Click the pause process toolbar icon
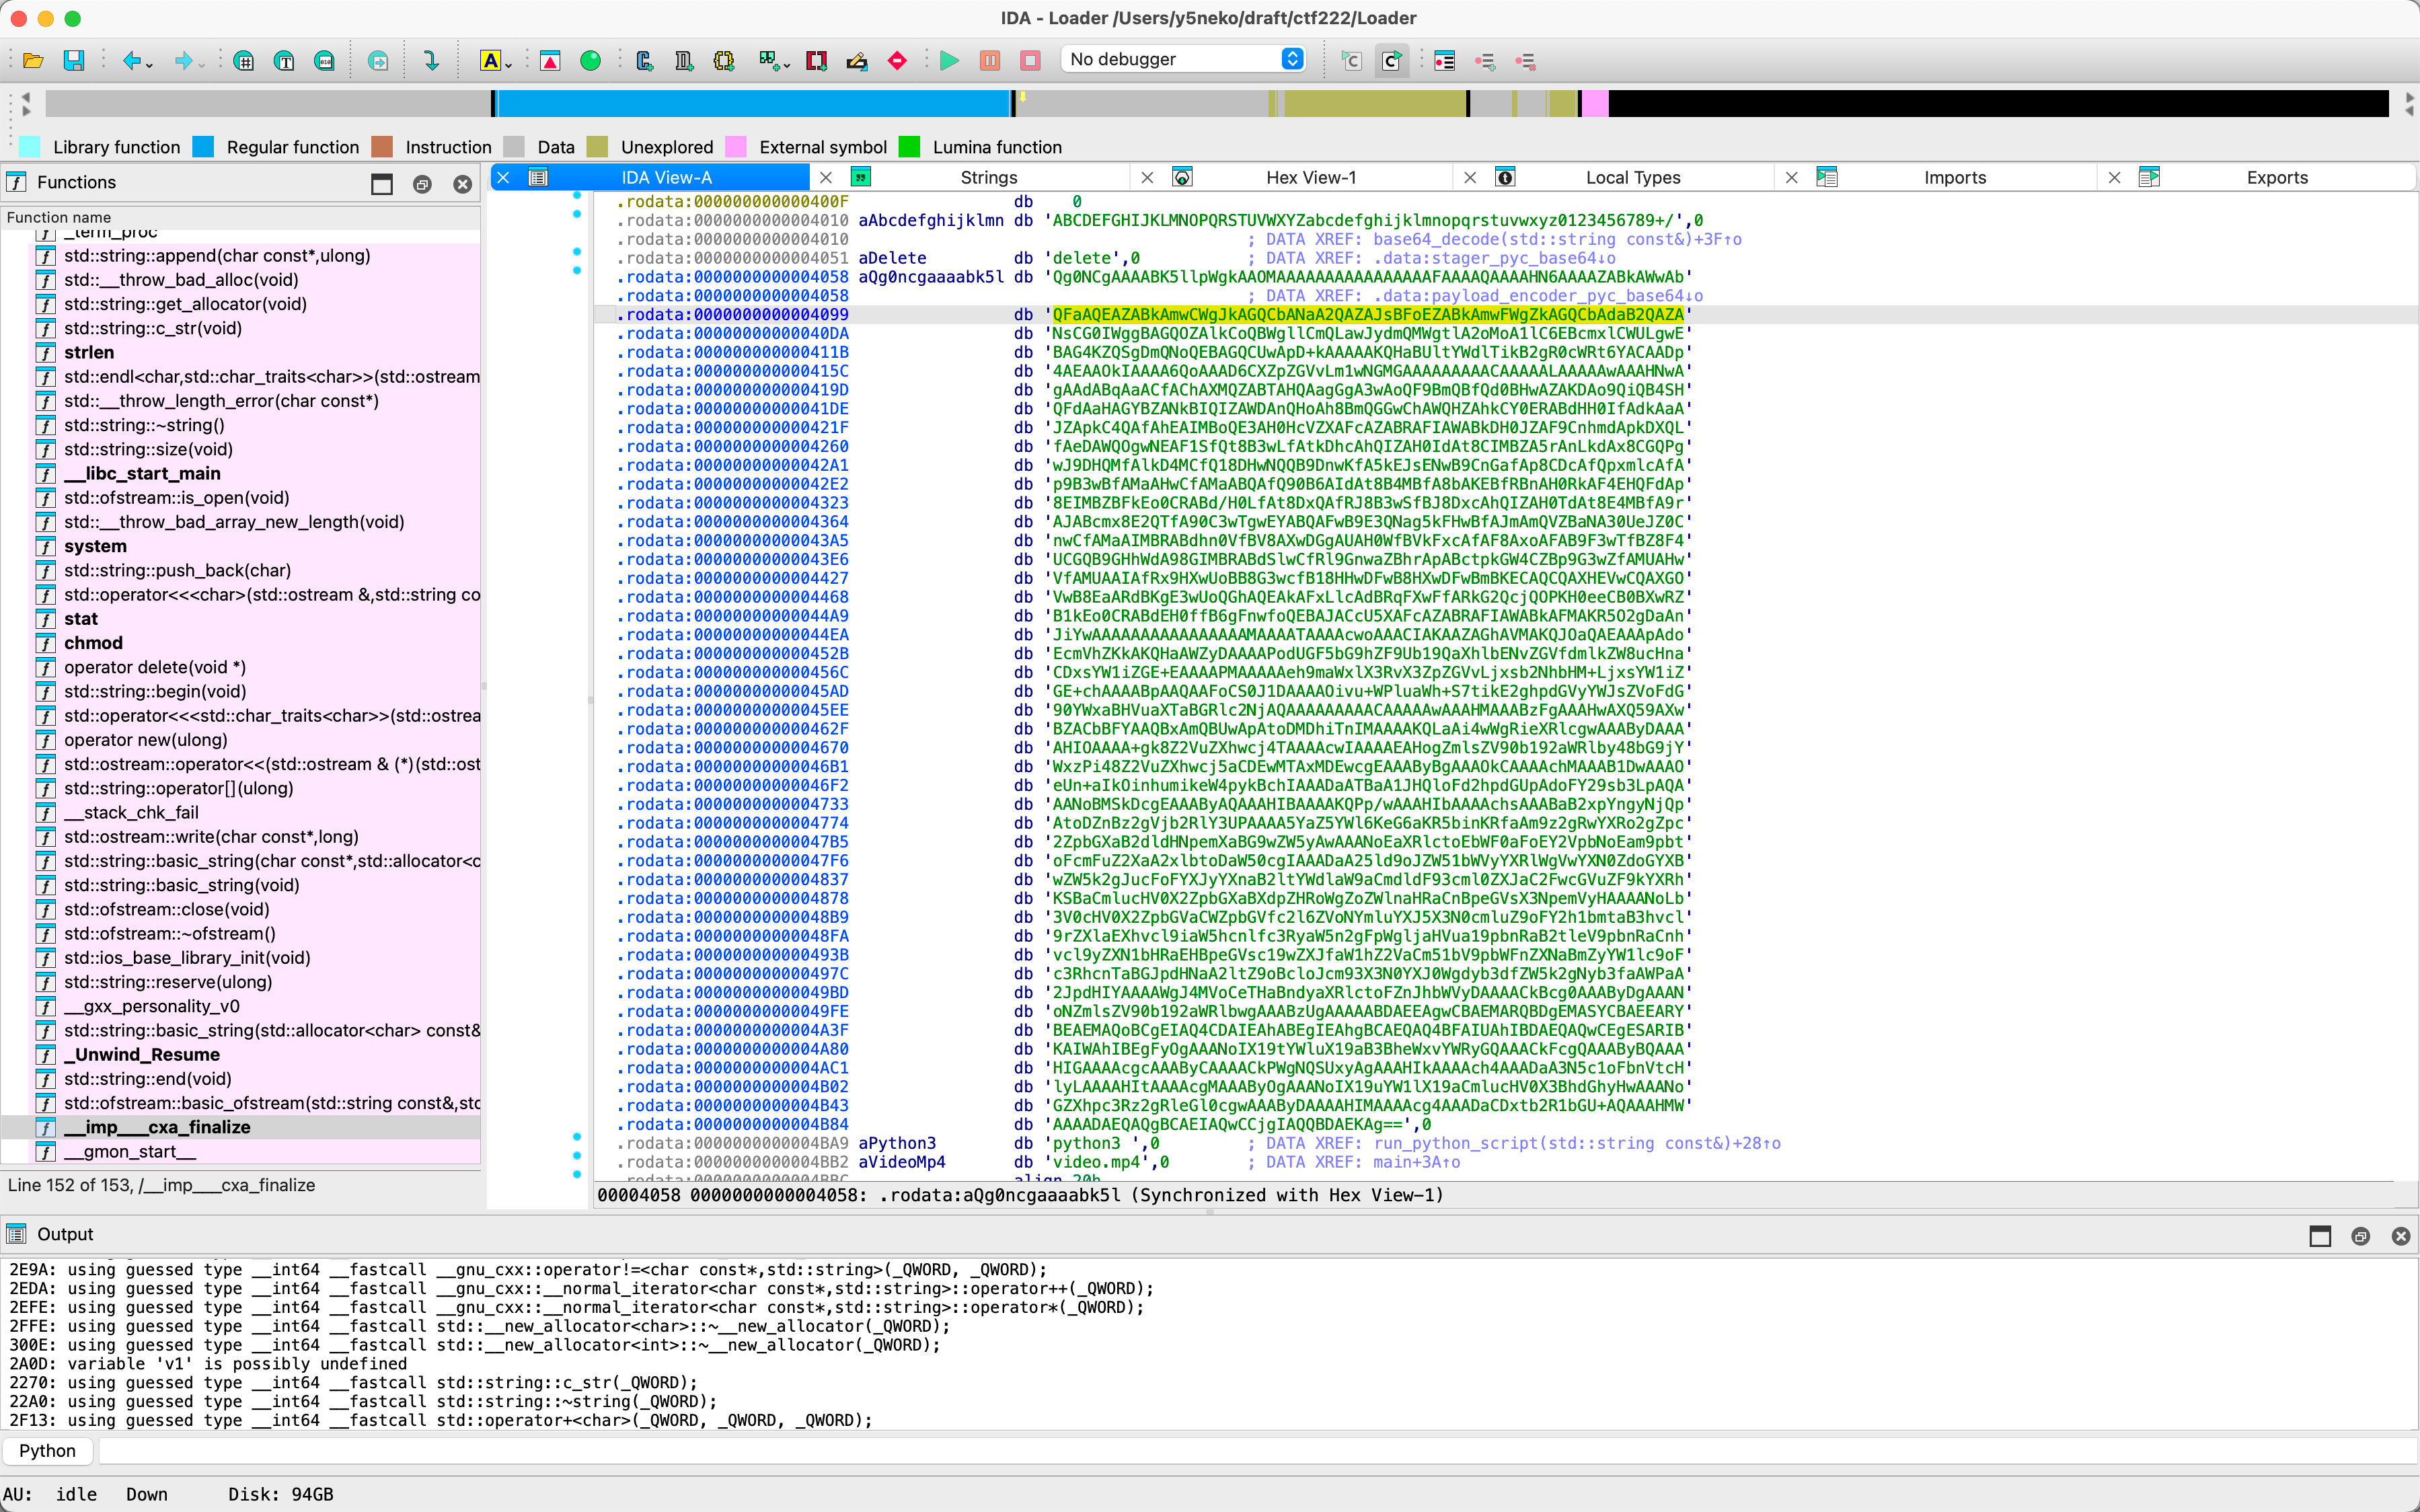Viewport: 2420px width, 1512px height. click(989, 61)
